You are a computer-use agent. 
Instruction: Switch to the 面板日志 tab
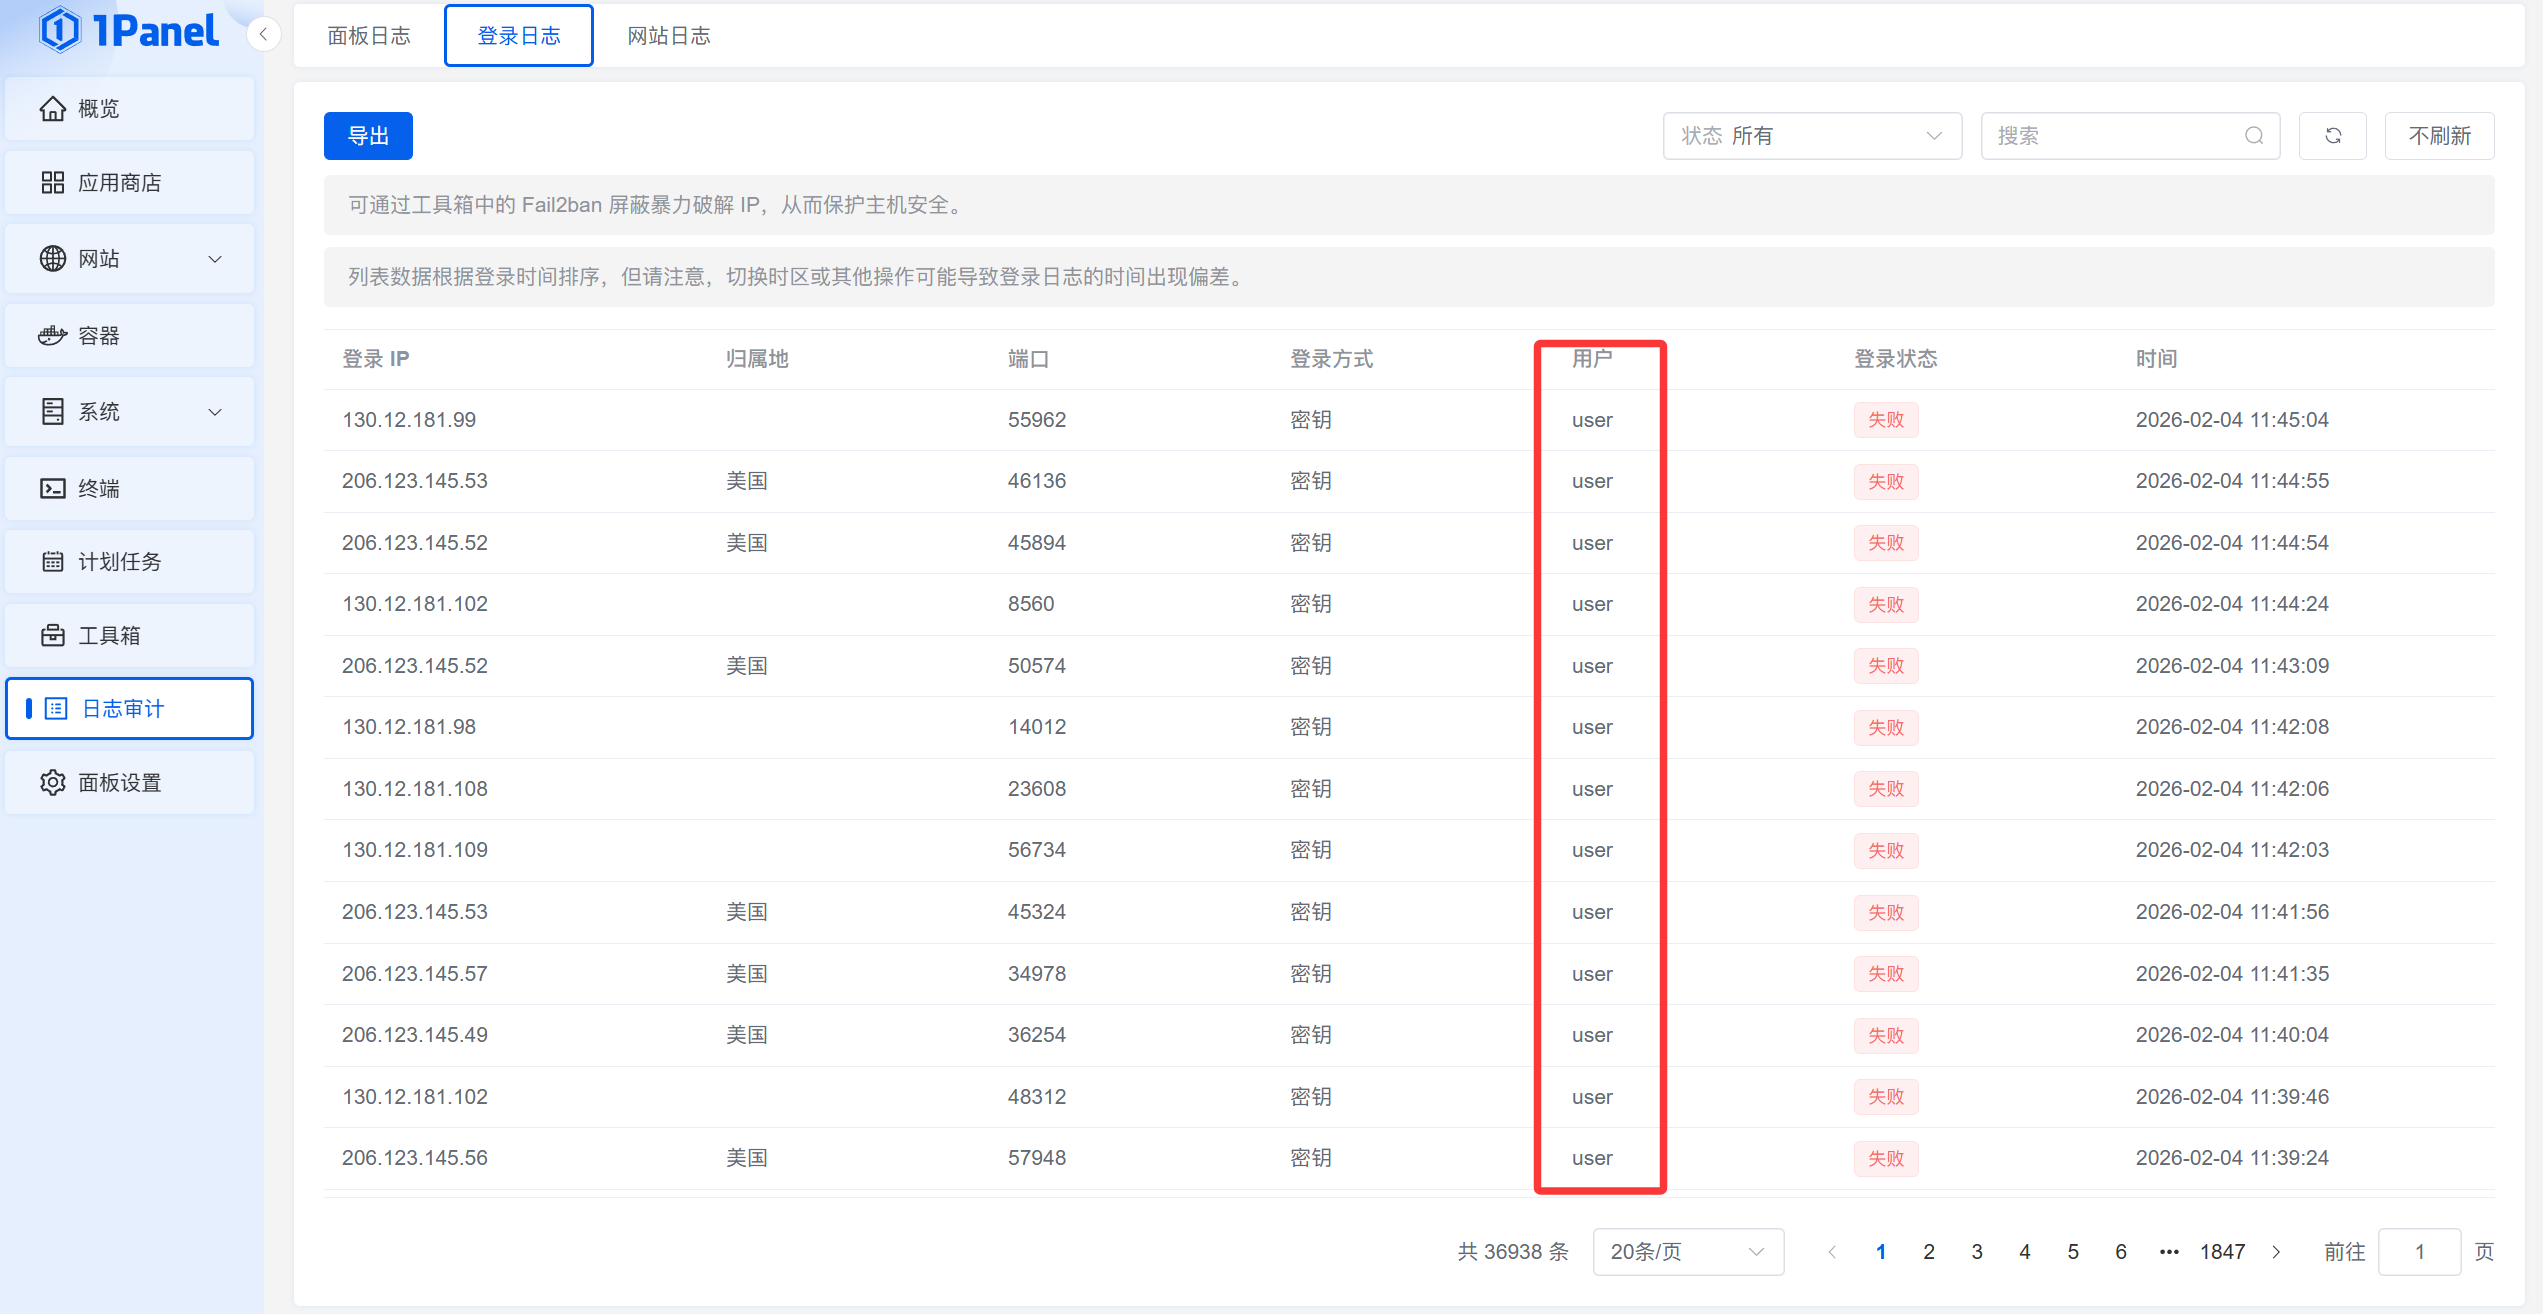point(369,36)
